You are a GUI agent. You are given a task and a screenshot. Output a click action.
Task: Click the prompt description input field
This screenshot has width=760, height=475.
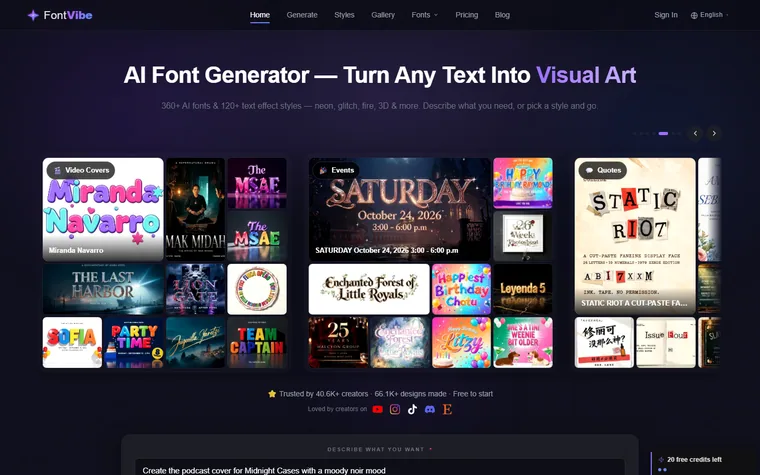380,468
